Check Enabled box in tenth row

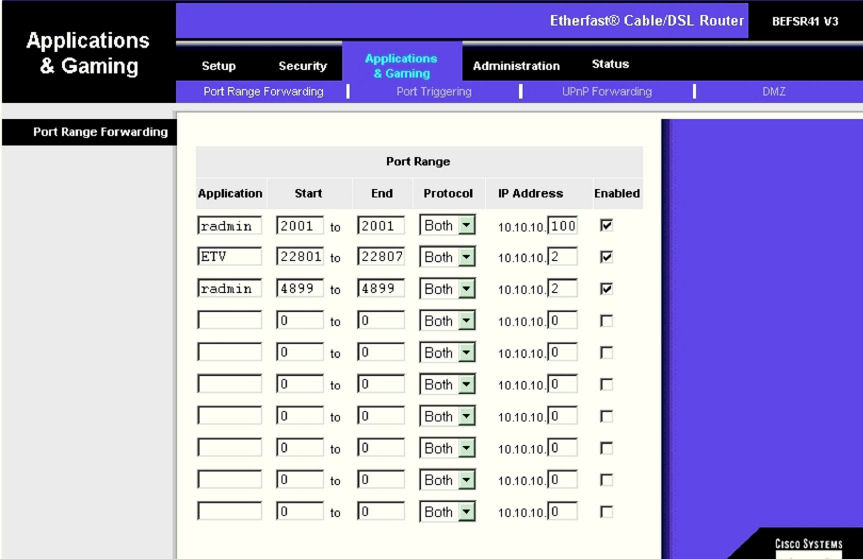click(x=606, y=512)
